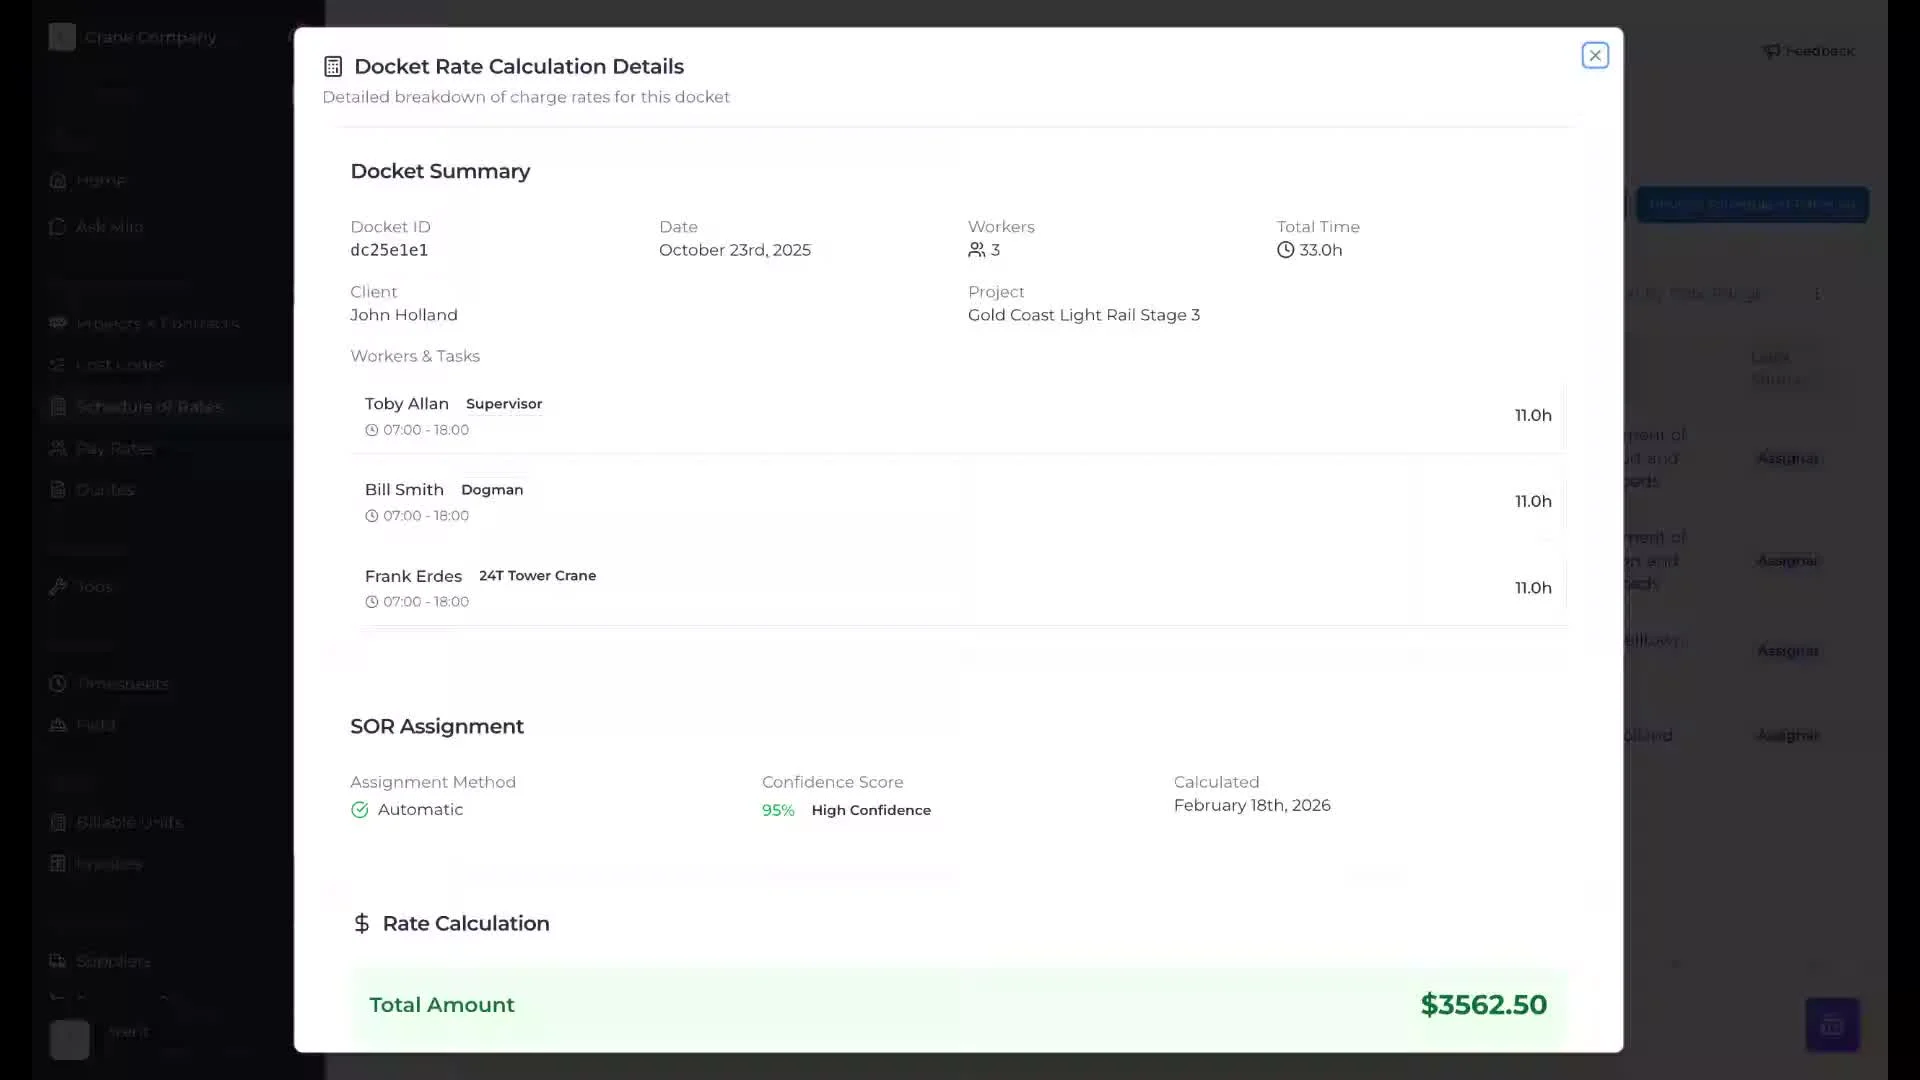The image size is (1920, 1080).
Task: Click the High Confidence badge
Action: click(870, 810)
